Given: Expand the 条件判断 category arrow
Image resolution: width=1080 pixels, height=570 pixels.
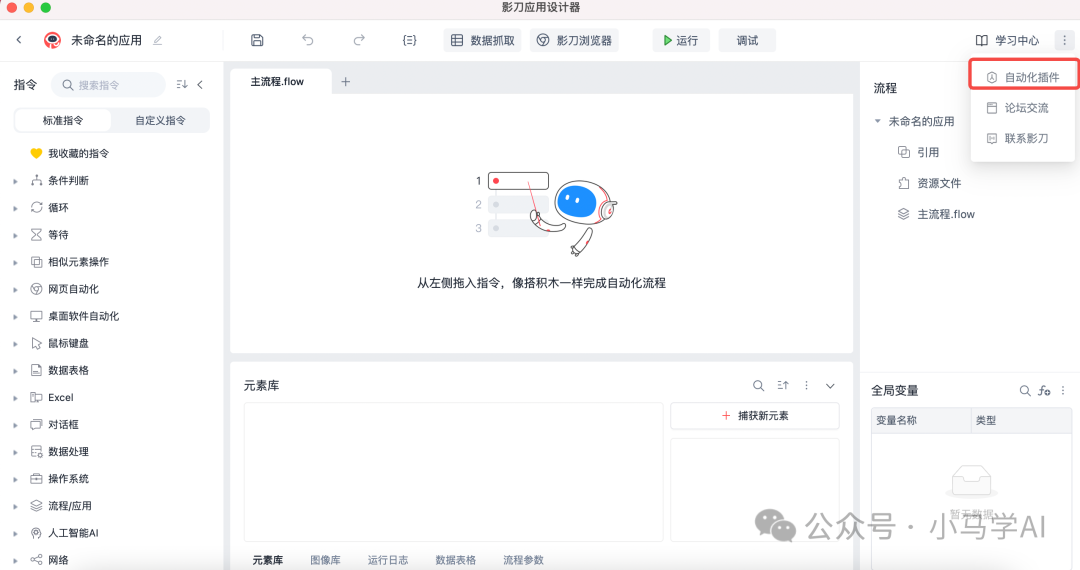Looking at the screenshot, I should tap(15, 181).
